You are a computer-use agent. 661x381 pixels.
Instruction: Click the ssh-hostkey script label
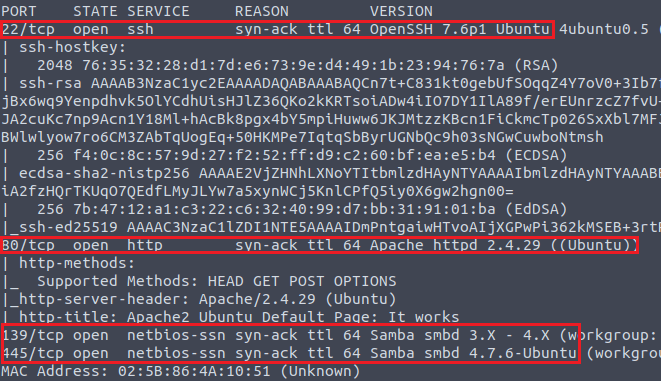pyautogui.click(x=73, y=47)
